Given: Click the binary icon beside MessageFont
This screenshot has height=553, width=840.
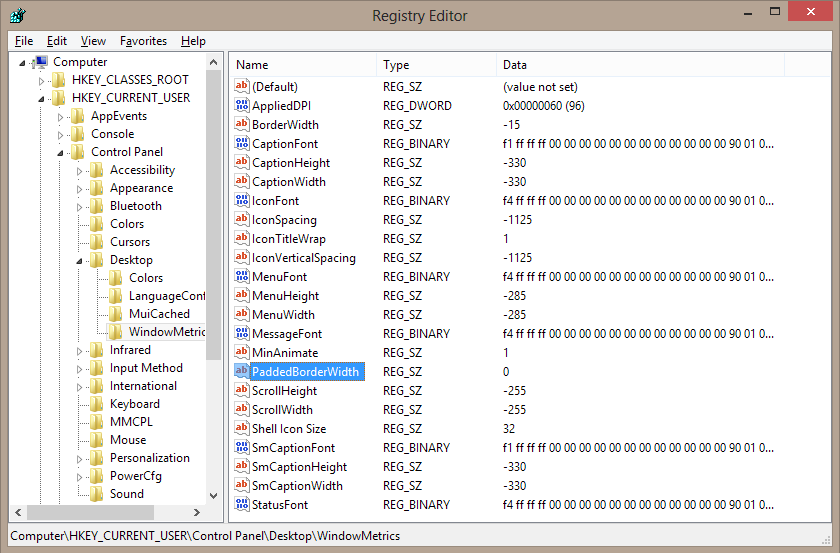Looking at the screenshot, I should (x=242, y=333).
